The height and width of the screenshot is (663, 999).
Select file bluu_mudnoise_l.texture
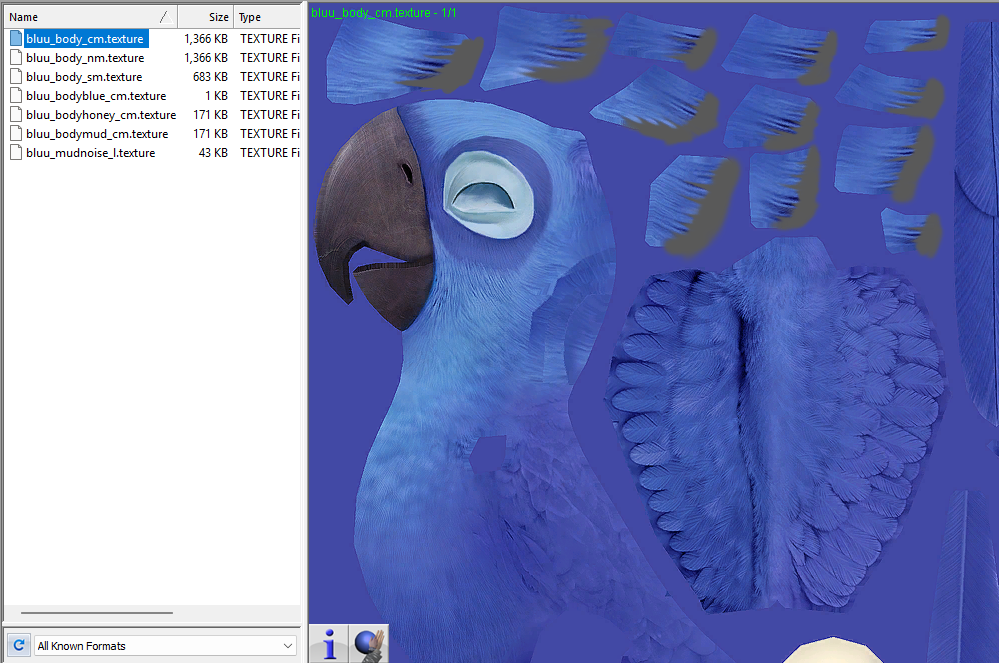[x=90, y=153]
